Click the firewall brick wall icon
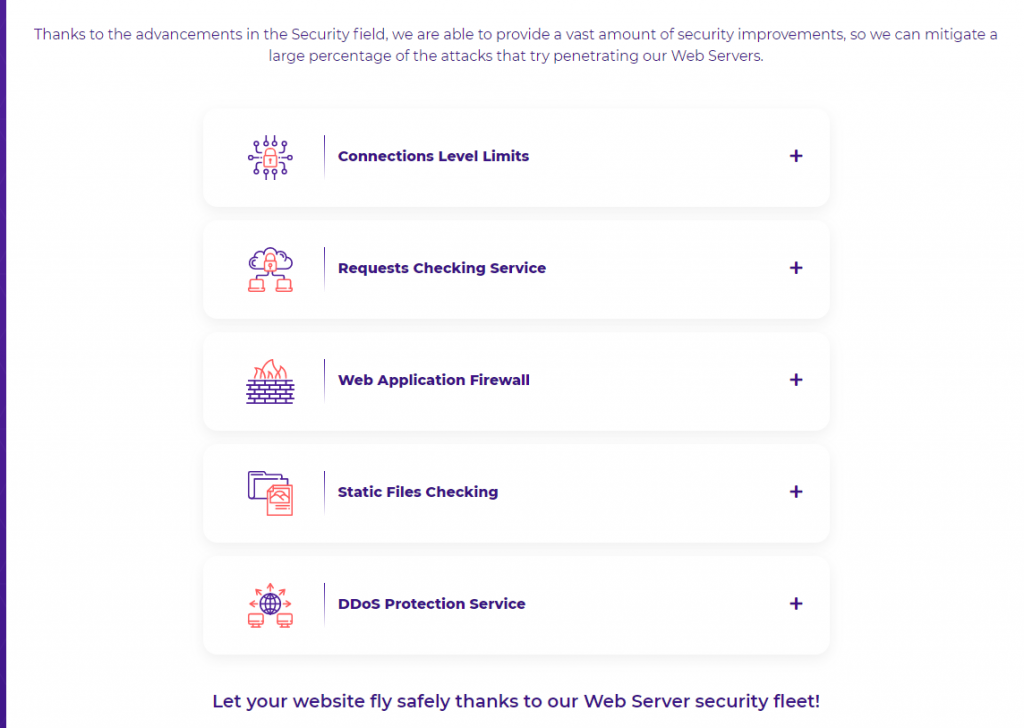The image size is (1024, 728). pyautogui.click(x=270, y=381)
